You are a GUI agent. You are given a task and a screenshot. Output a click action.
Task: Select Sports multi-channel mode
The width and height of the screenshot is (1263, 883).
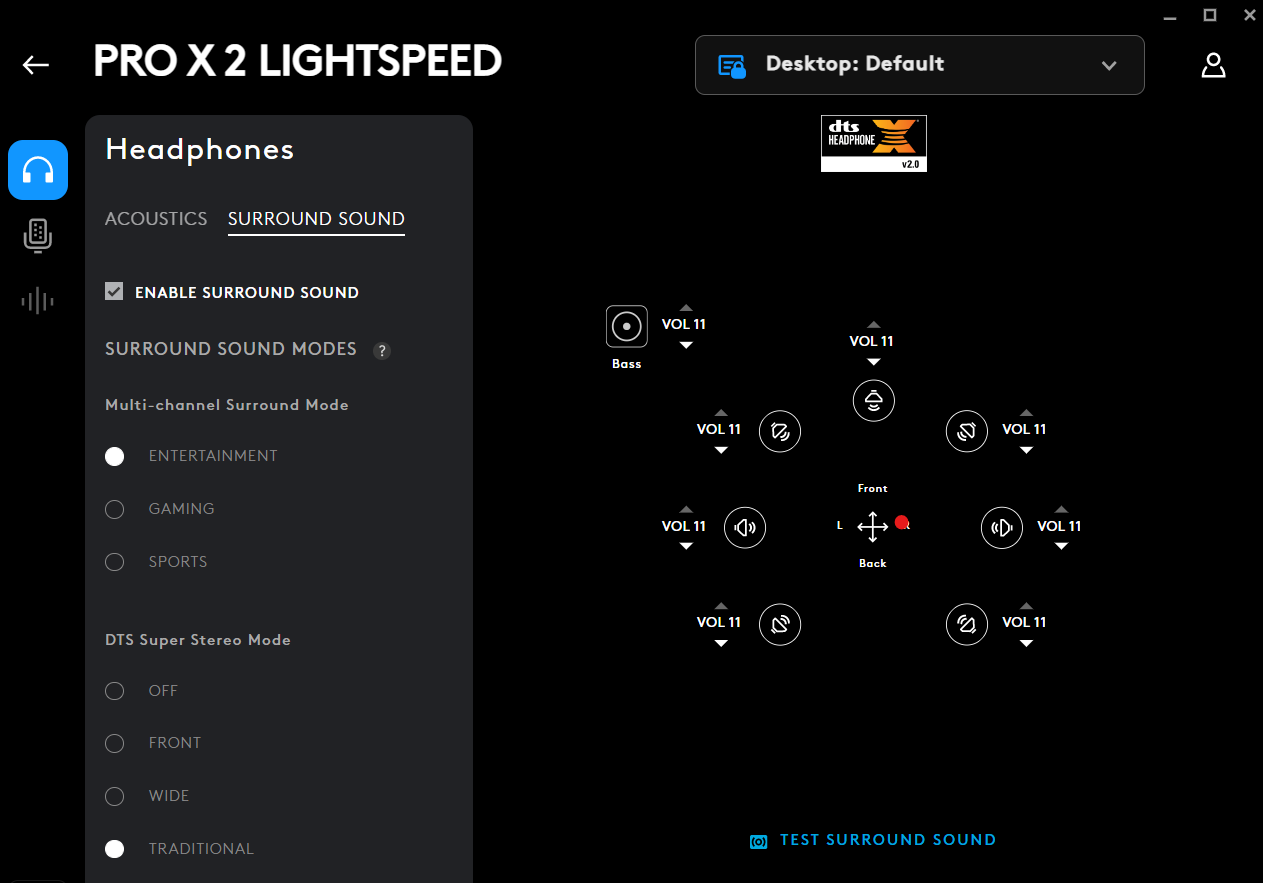(x=115, y=562)
